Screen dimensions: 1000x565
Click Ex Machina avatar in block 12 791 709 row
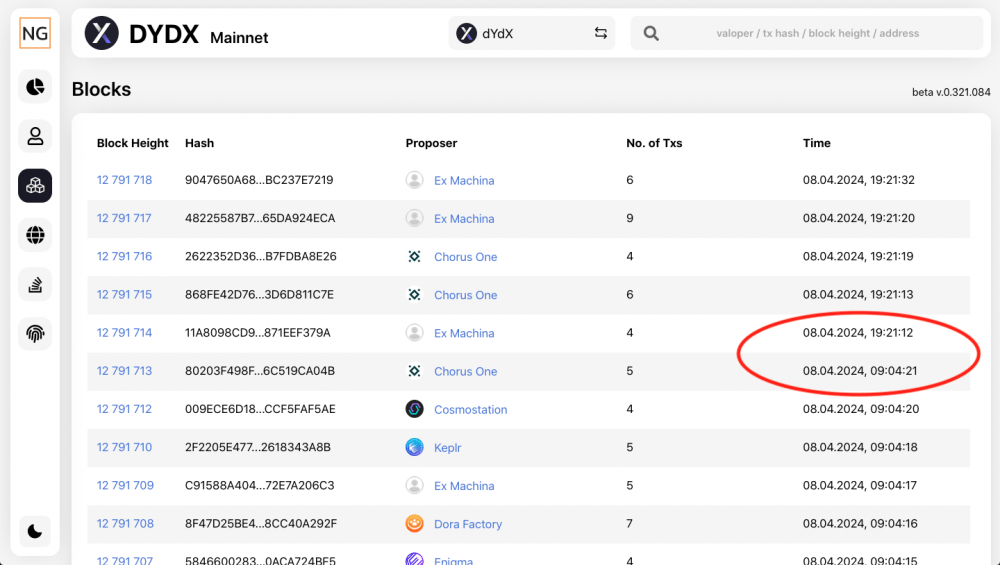(x=415, y=485)
